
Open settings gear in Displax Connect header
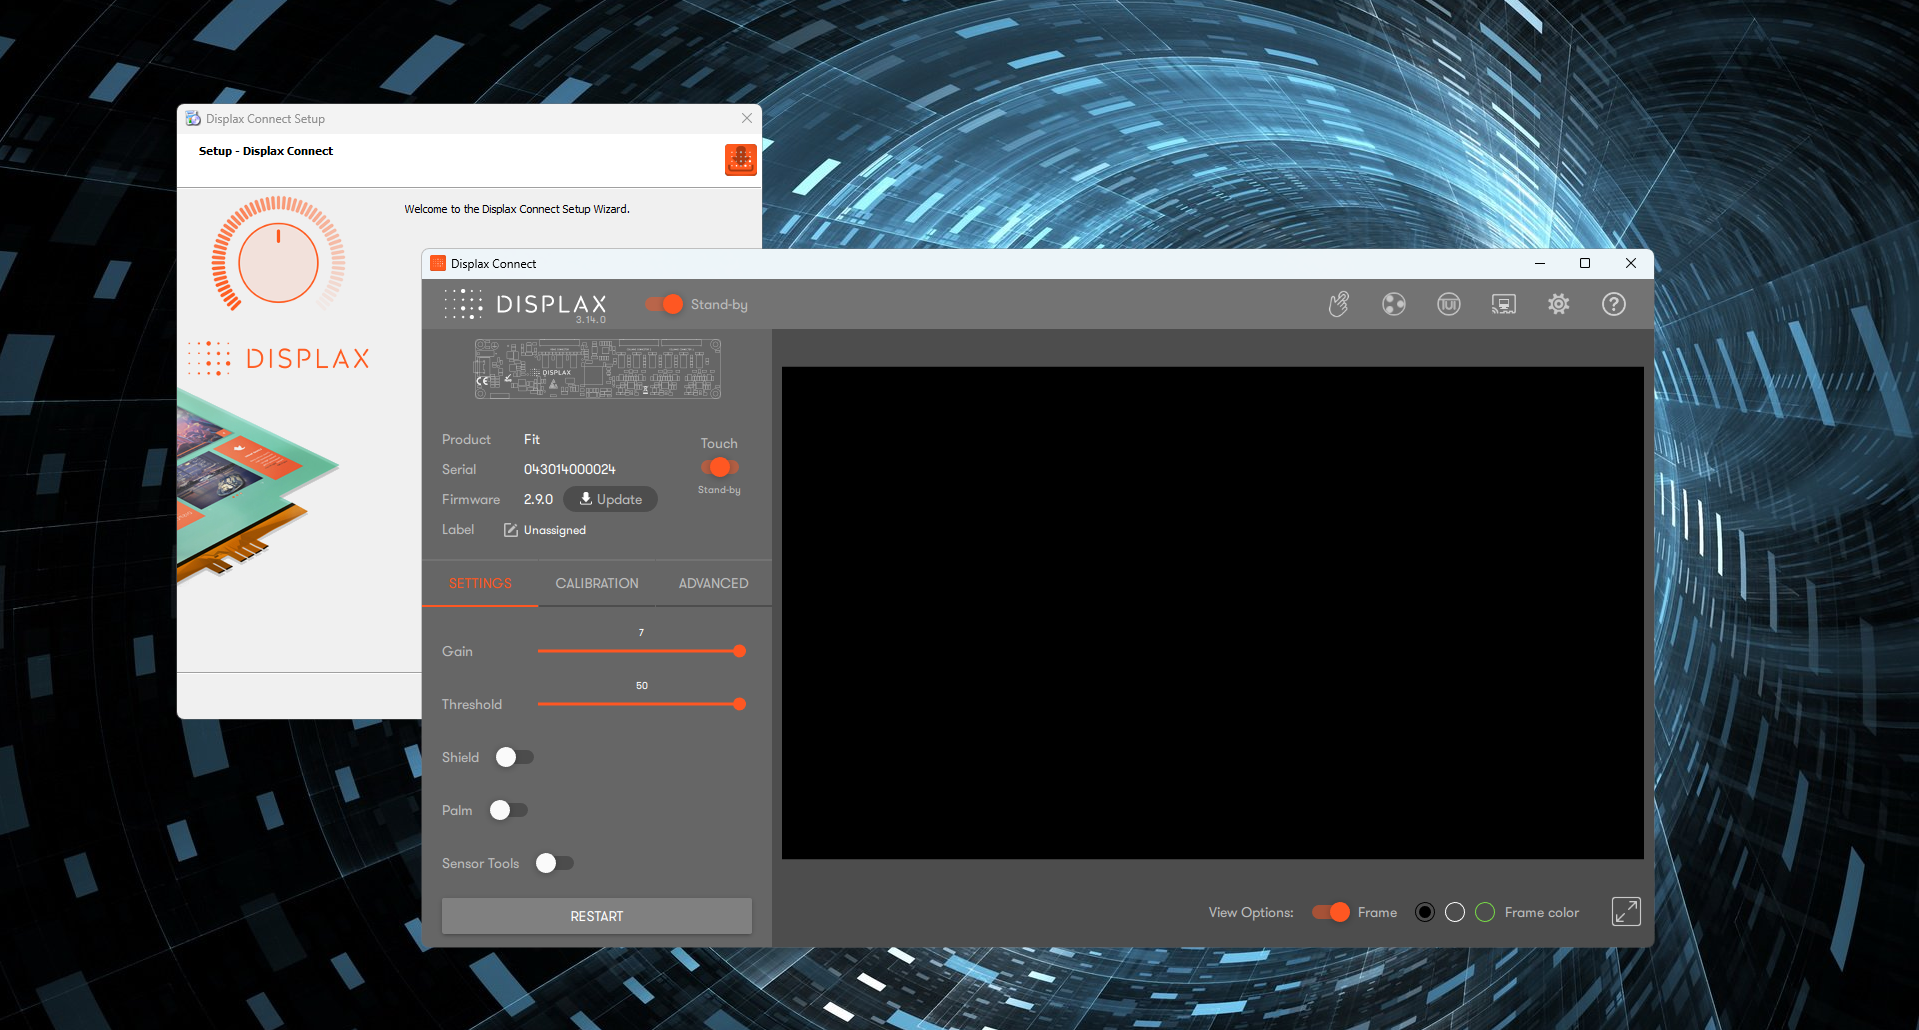pyautogui.click(x=1559, y=304)
